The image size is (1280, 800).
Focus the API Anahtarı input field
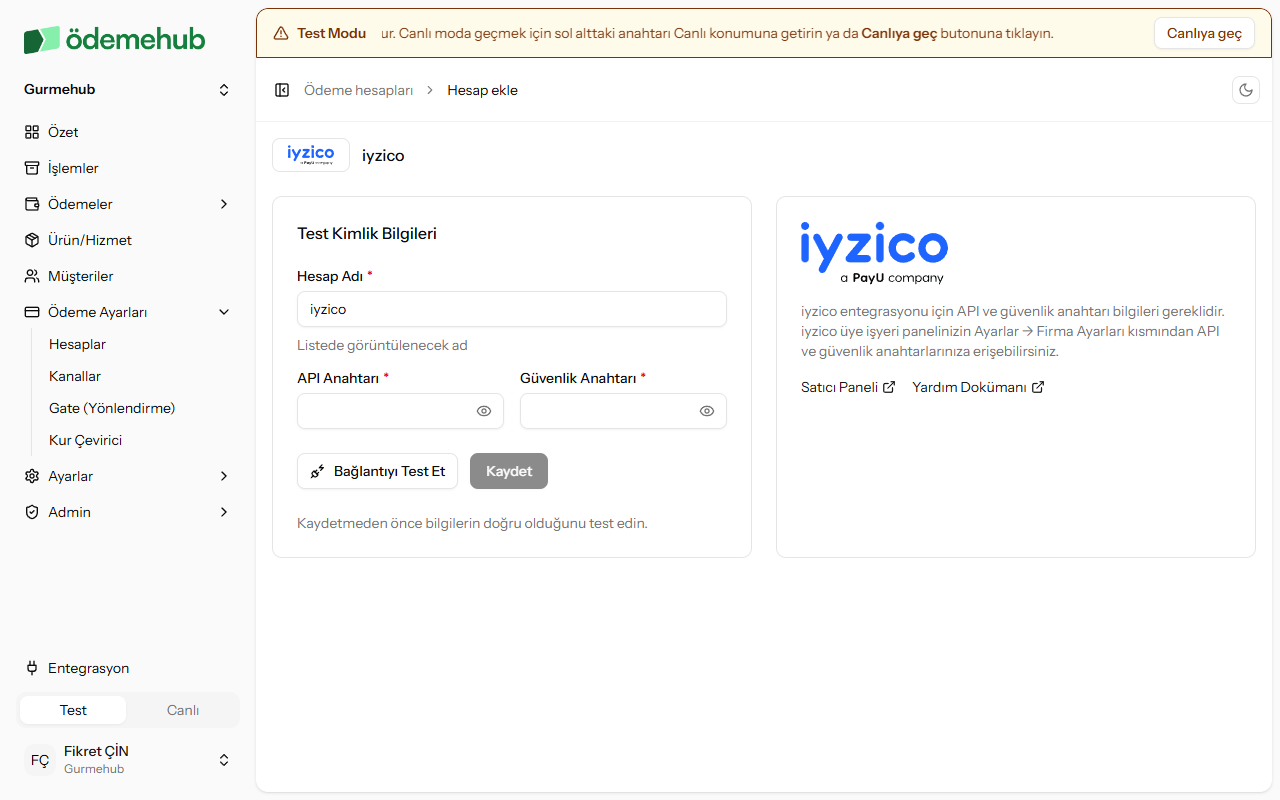pyautogui.click(x=400, y=411)
